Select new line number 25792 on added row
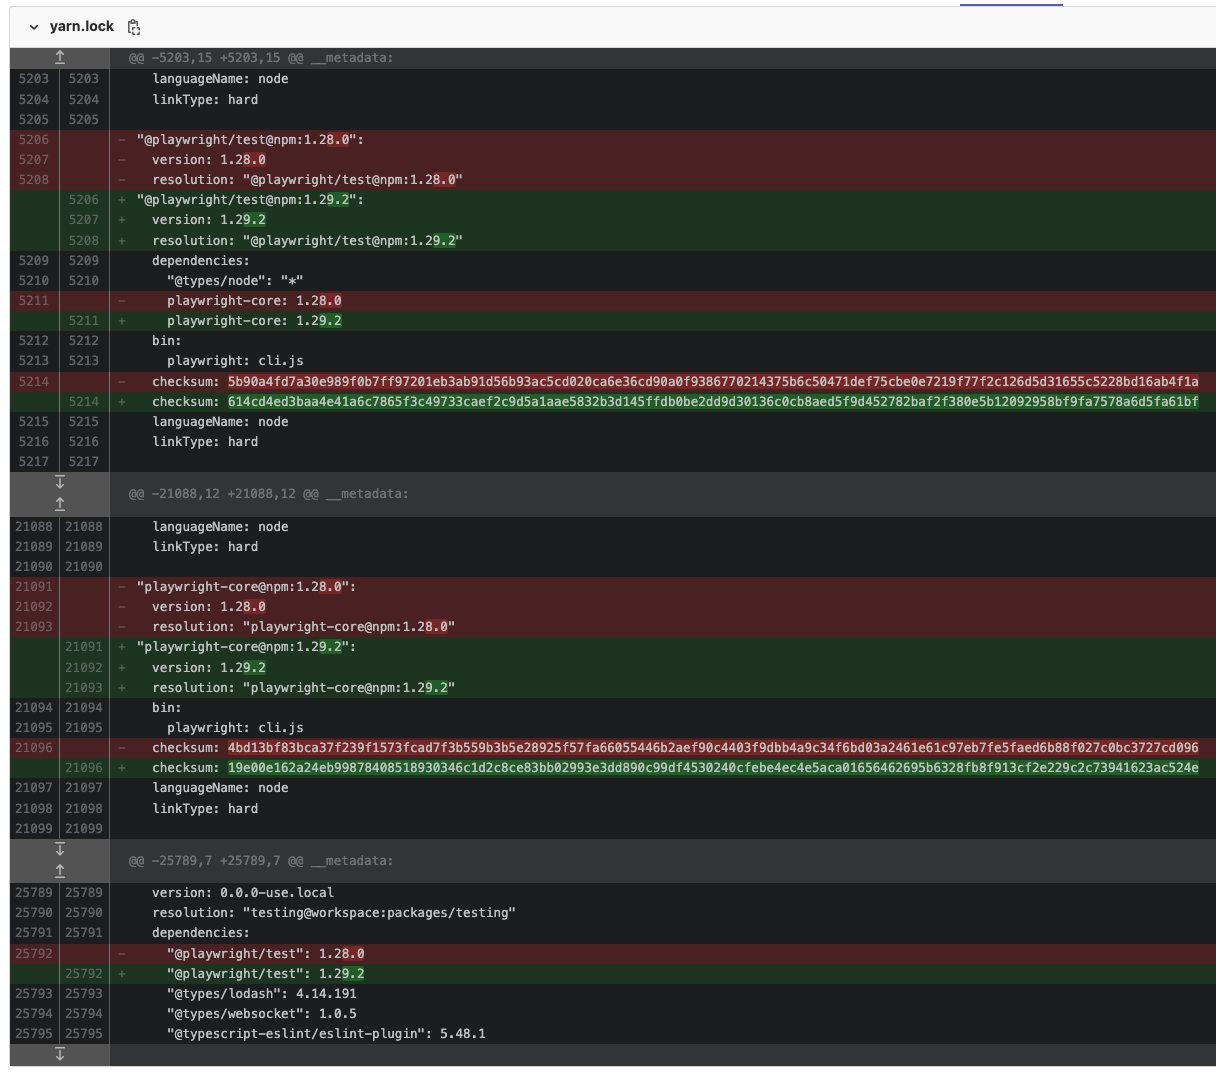 pyautogui.click(x=84, y=974)
